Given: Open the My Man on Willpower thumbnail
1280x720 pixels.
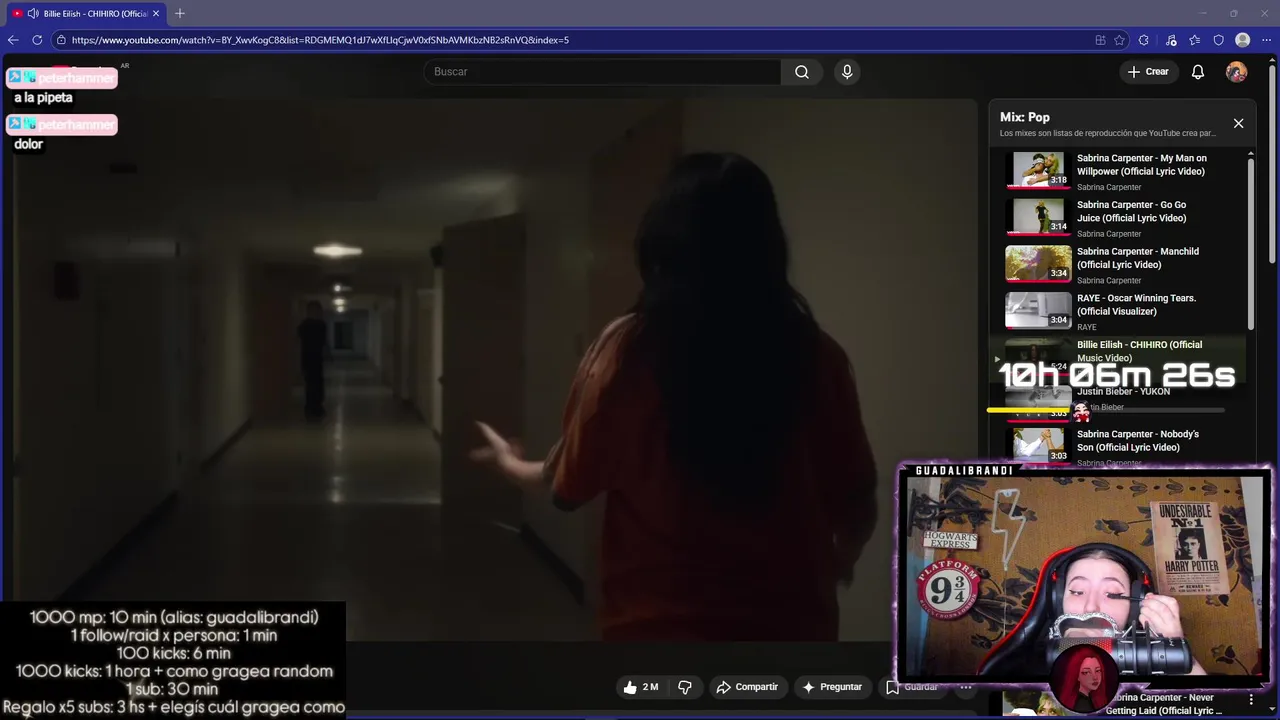Looking at the screenshot, I should click(1038, 170).
